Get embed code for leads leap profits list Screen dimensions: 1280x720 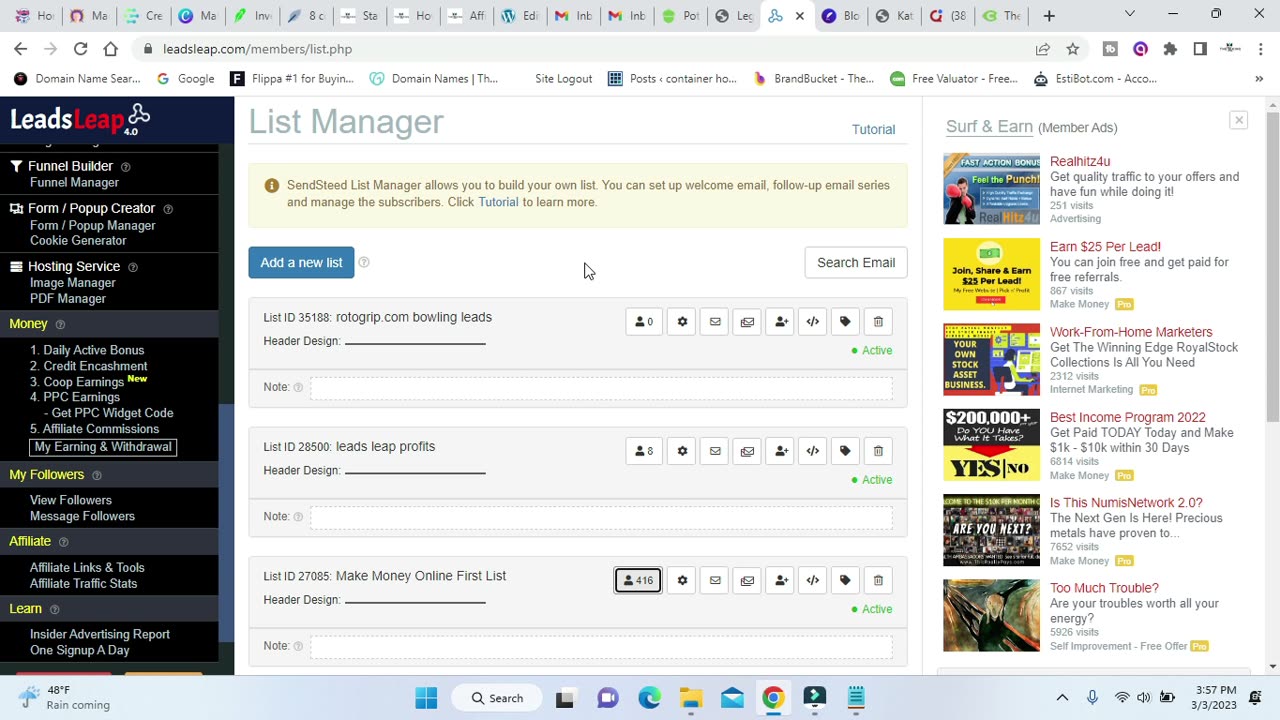coord(813,451)
